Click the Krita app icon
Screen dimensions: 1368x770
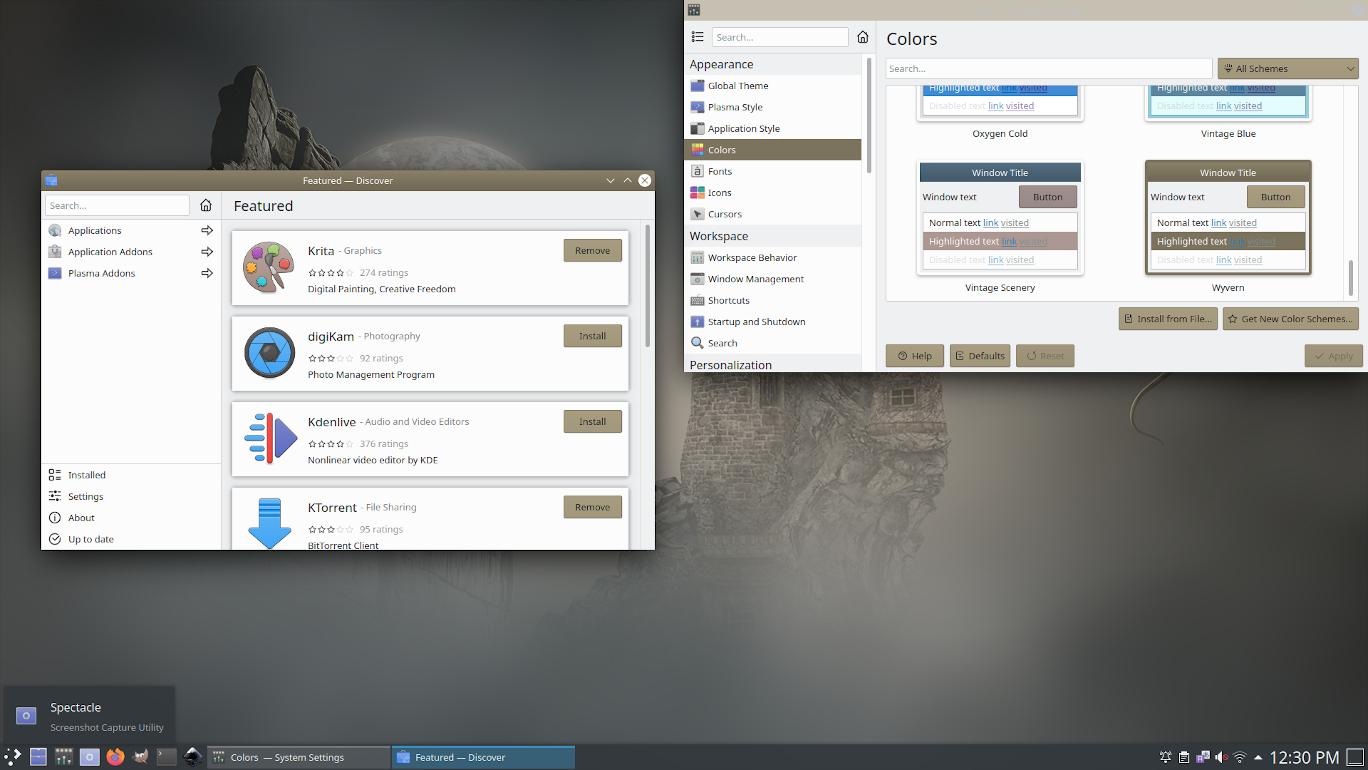(x=269, y=267)
